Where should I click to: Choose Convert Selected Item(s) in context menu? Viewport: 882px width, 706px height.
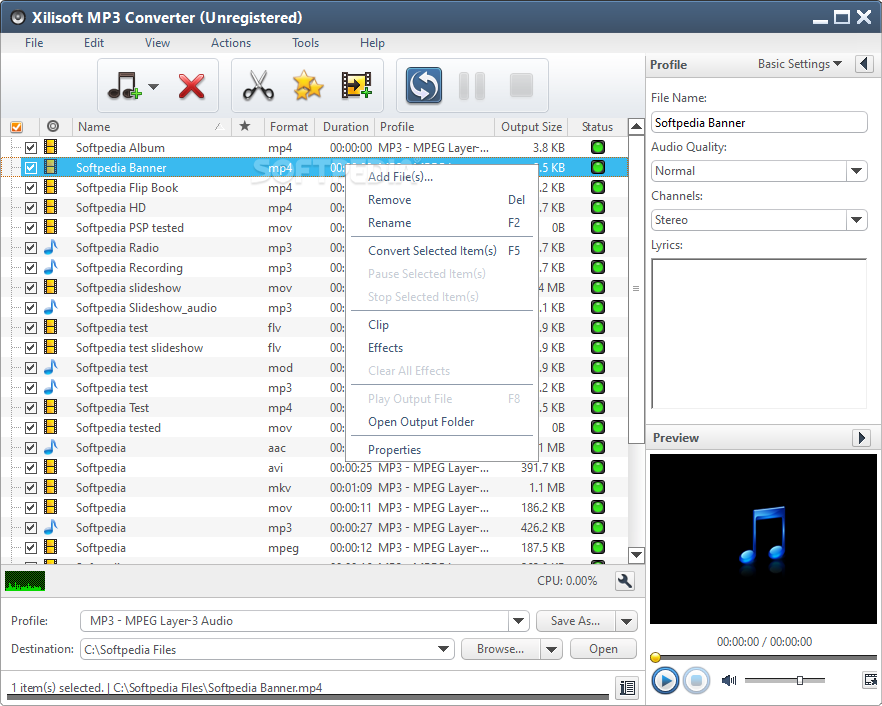pos(442,251)
